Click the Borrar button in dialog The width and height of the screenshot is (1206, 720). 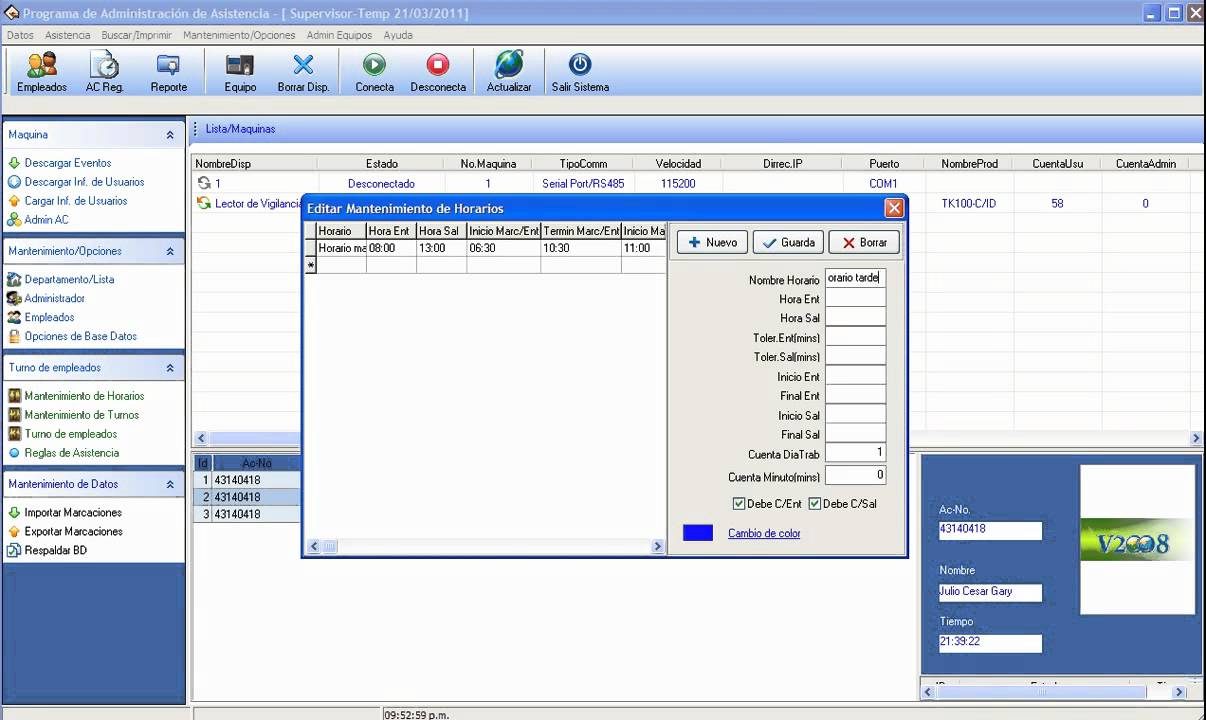pos(864,242)
